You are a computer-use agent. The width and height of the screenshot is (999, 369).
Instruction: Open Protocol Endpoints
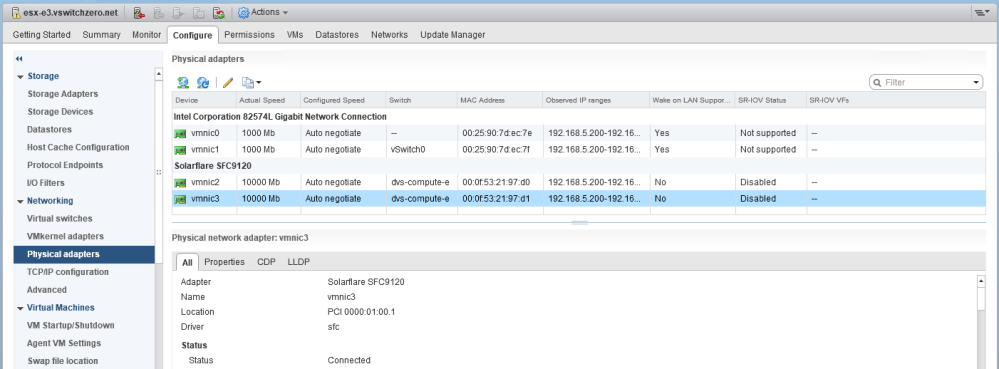65,165
